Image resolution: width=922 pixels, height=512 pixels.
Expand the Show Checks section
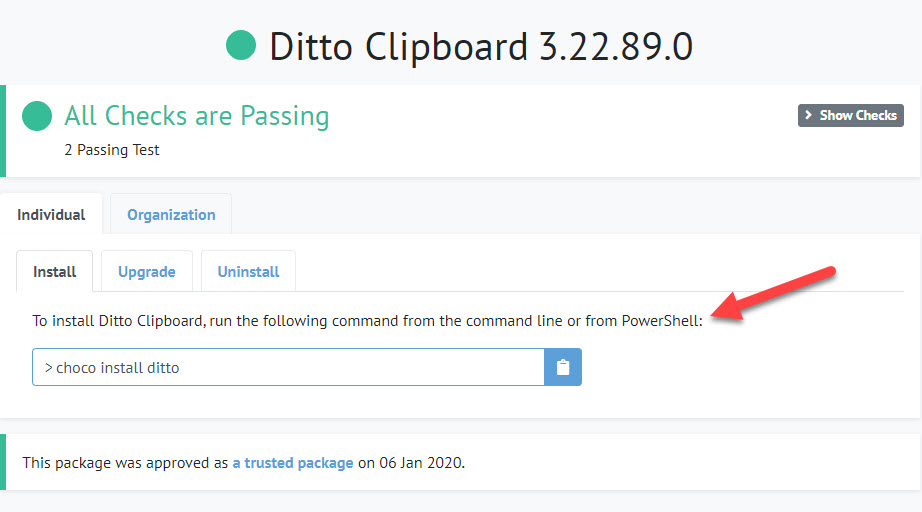coord(850,115)
